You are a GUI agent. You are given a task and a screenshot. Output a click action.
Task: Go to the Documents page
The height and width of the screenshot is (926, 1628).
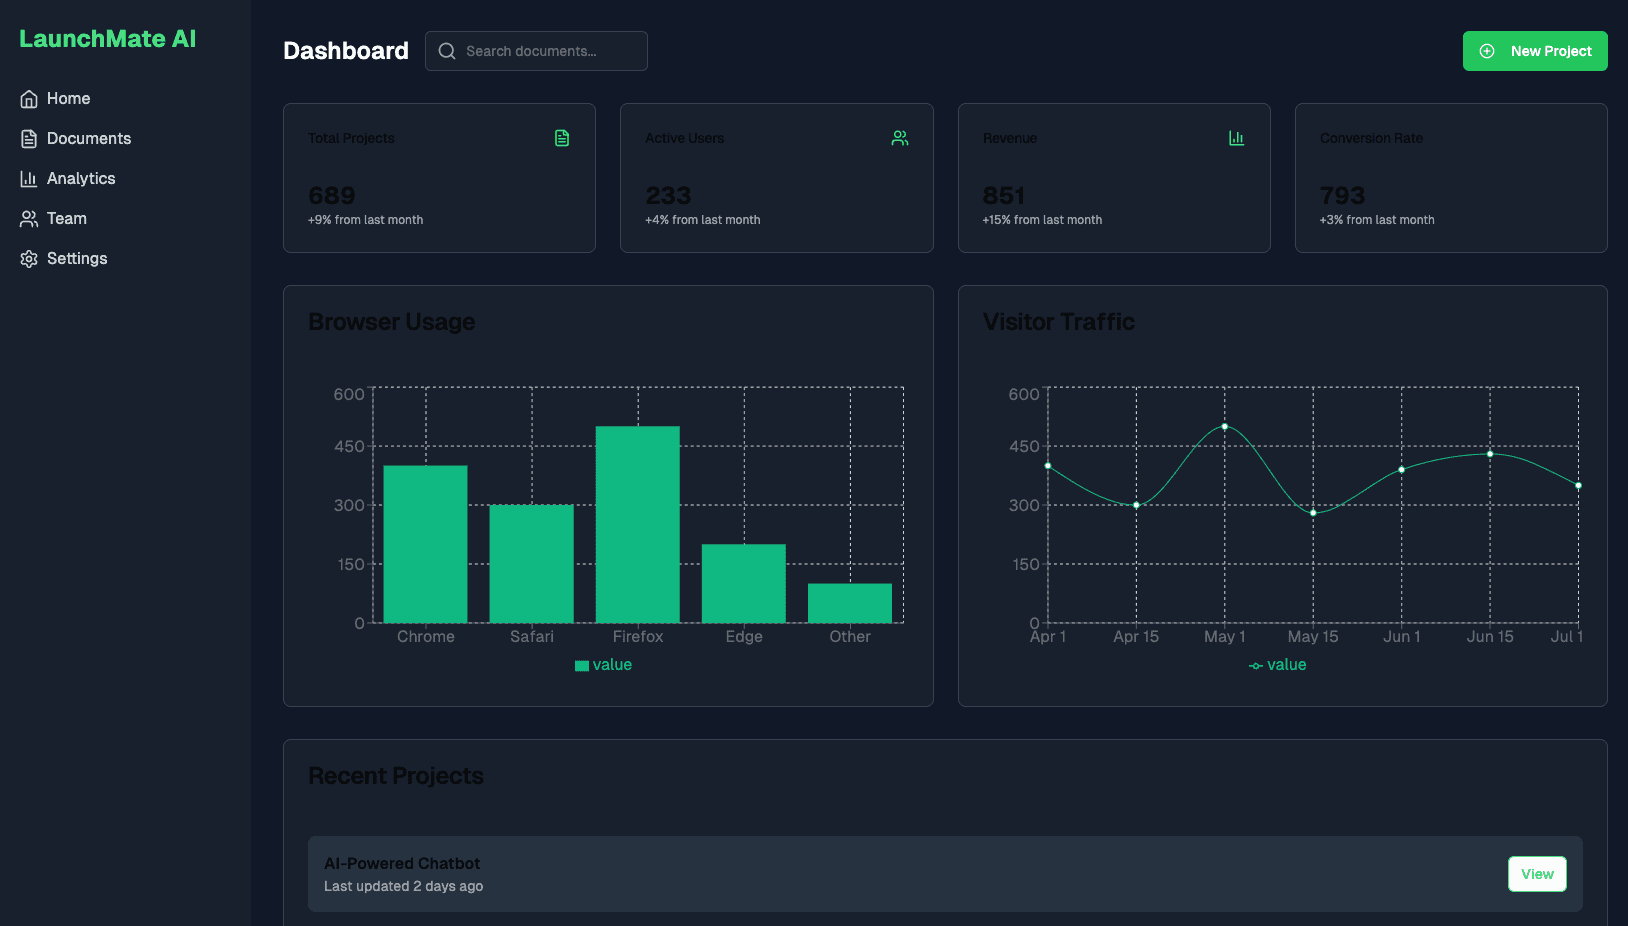click(88, 139)
